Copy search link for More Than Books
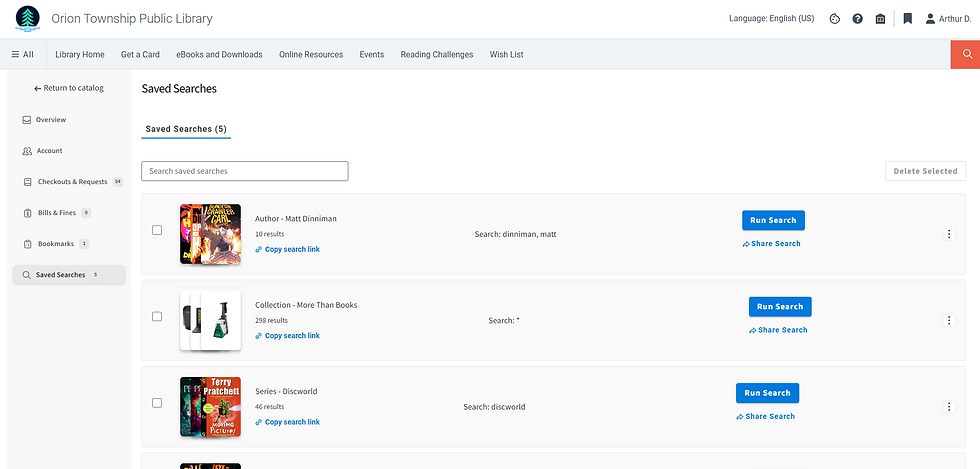Screen dimensions: 980x469 [288, 336]
